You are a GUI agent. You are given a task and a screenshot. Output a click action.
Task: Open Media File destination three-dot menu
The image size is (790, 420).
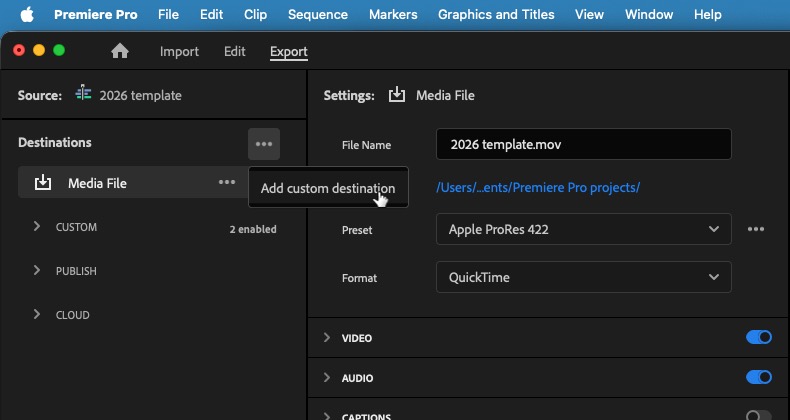(227, 182)
